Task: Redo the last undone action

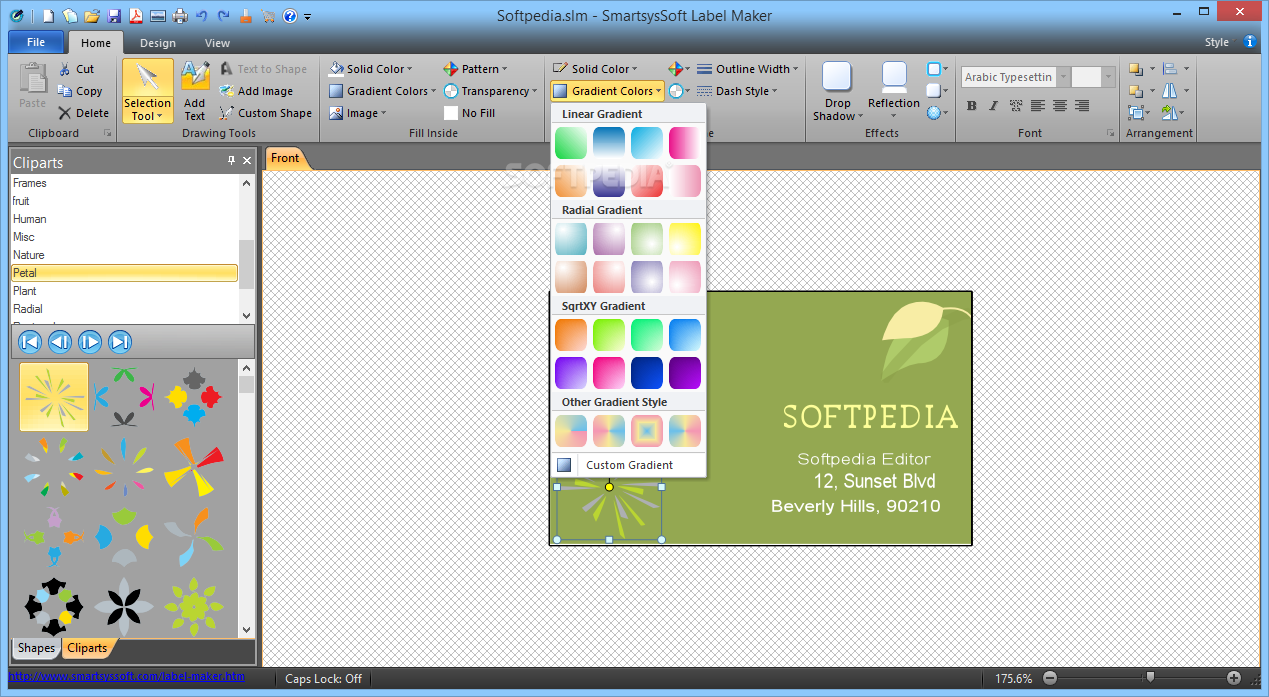Action: [x=223, y=16]
